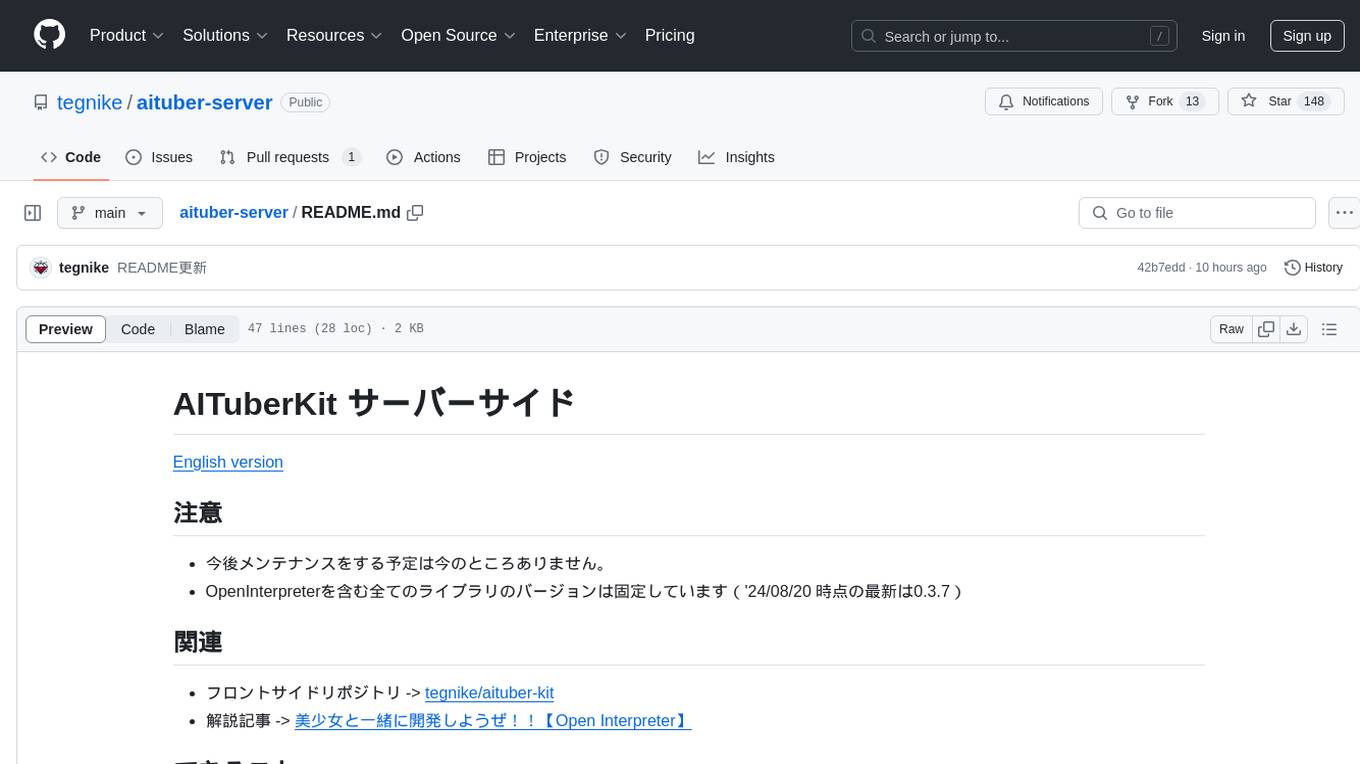Image resolution: width=1360 pixels, height=764 pixels.
Task: Focus the Search or jump to field
Action: coord(1014,36)
